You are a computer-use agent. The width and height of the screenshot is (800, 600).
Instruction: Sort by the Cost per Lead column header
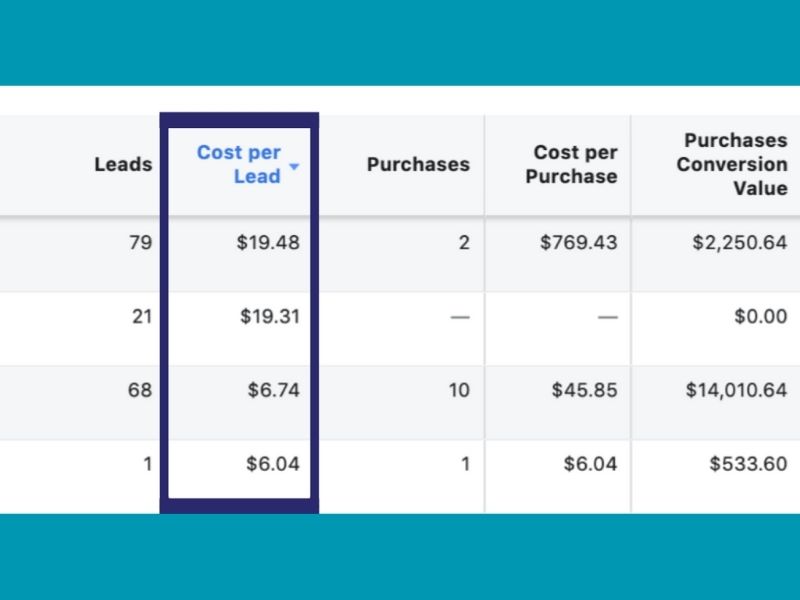coord(239,164)
